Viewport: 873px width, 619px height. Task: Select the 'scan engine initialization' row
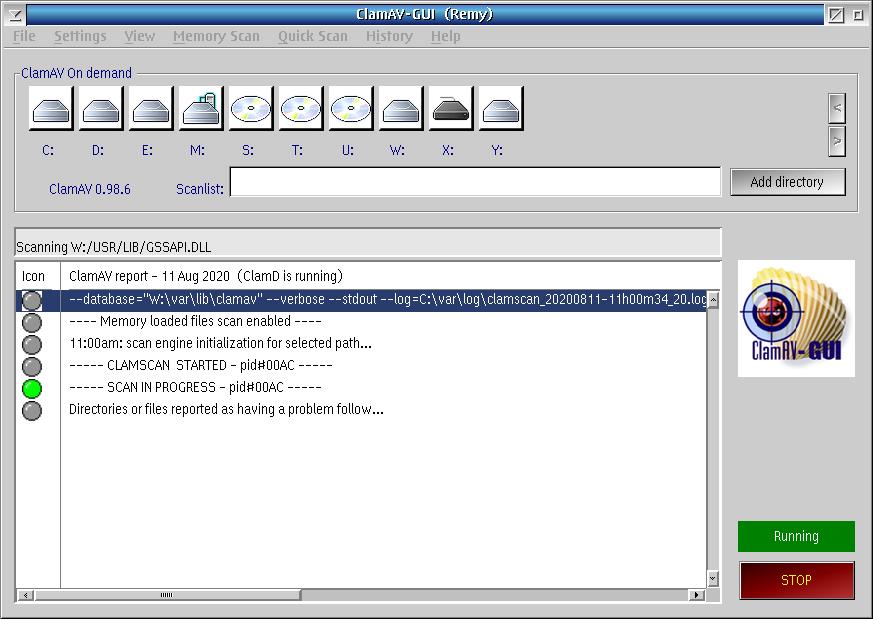coord(361,343)
